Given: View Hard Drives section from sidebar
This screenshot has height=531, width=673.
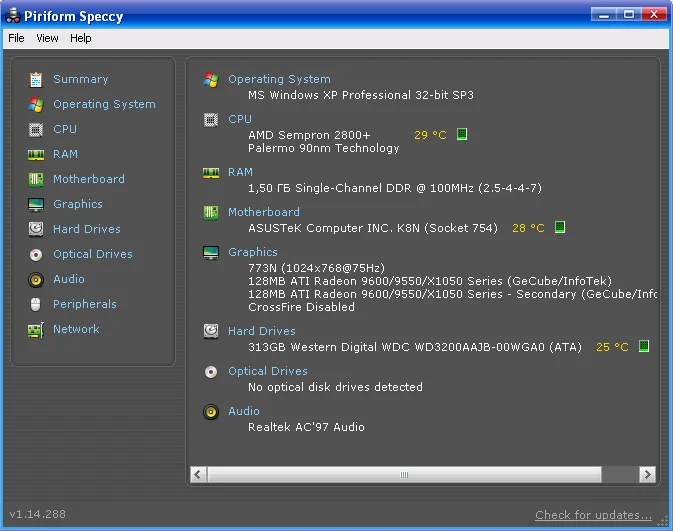Looking at the screenshot, I should [x=87, y=229].
